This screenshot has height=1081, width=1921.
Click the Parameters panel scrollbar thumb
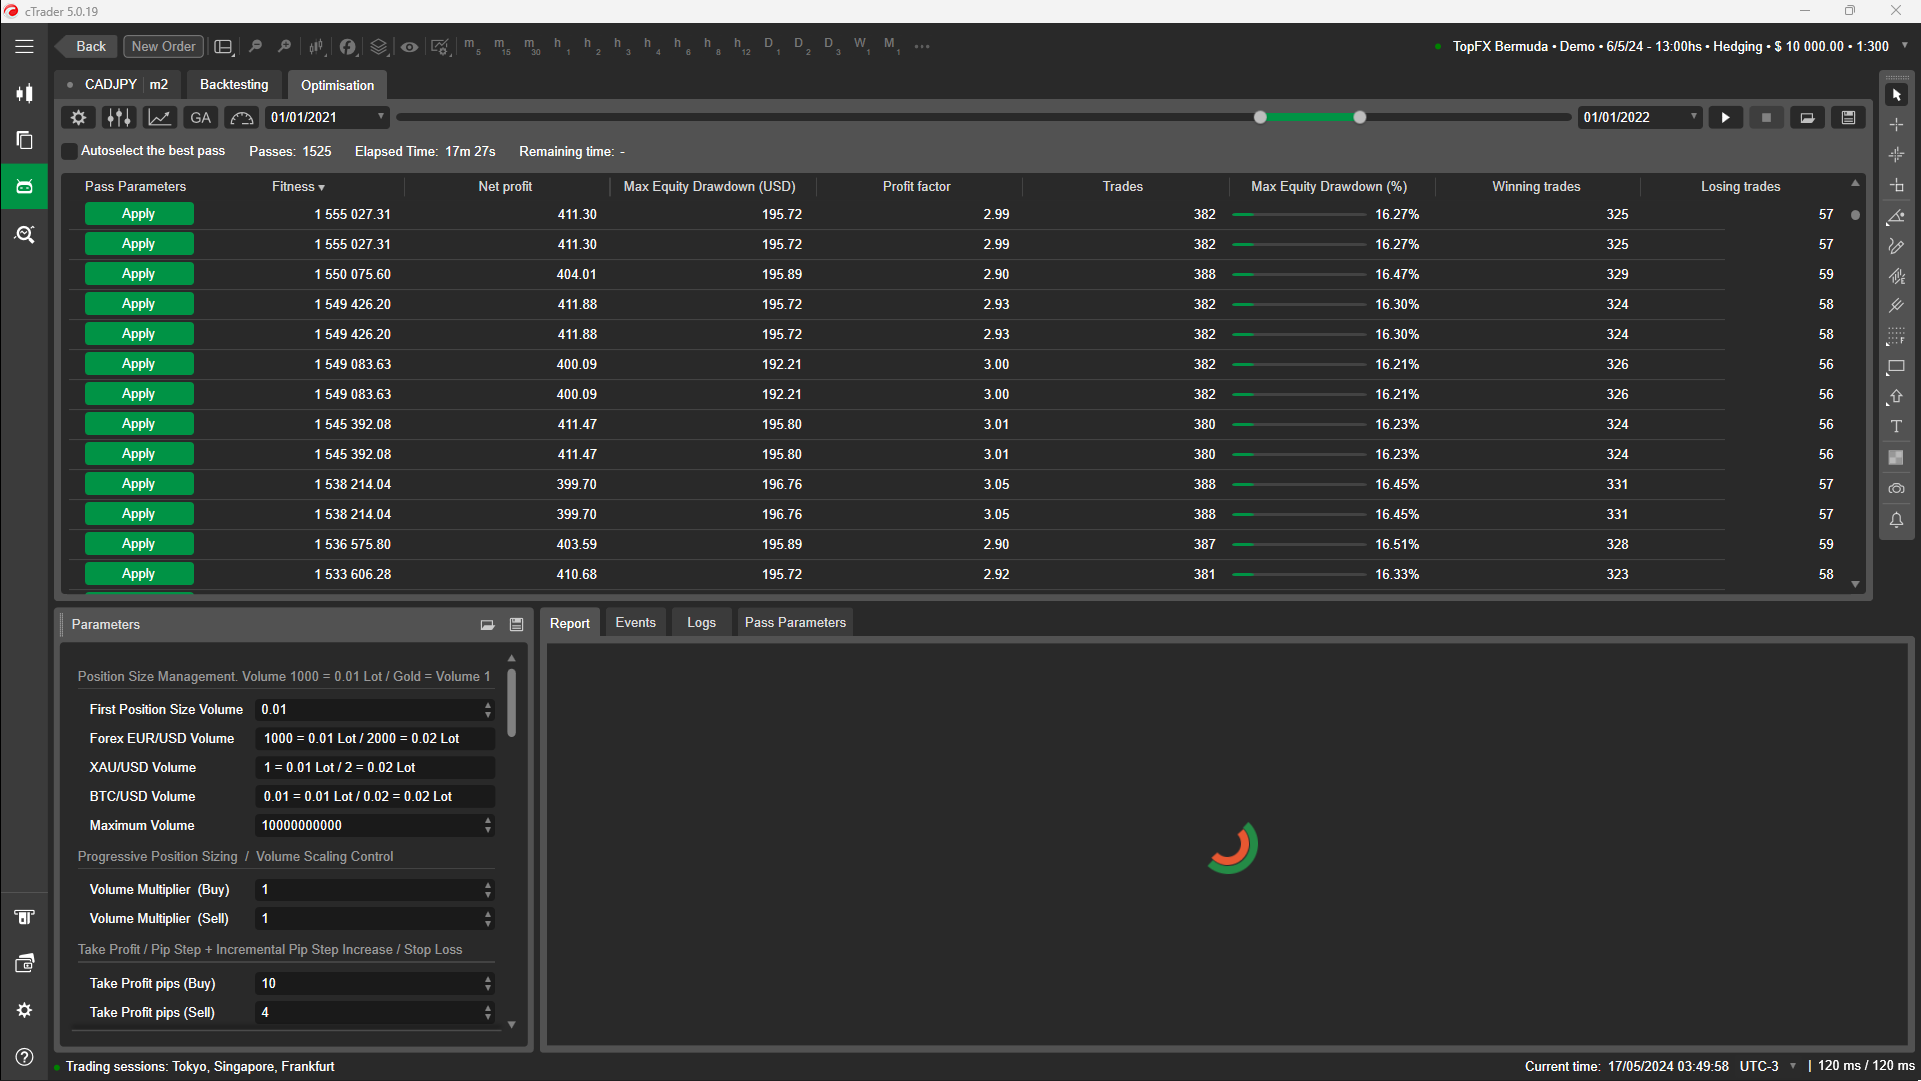[512, 701]
